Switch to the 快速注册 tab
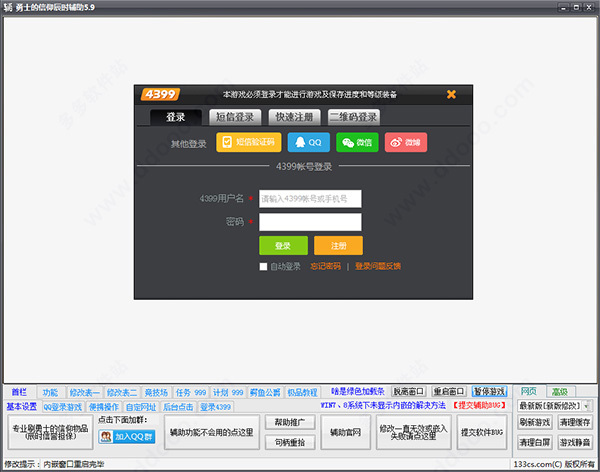The image size is (600, 472). (x=294, y=117)
